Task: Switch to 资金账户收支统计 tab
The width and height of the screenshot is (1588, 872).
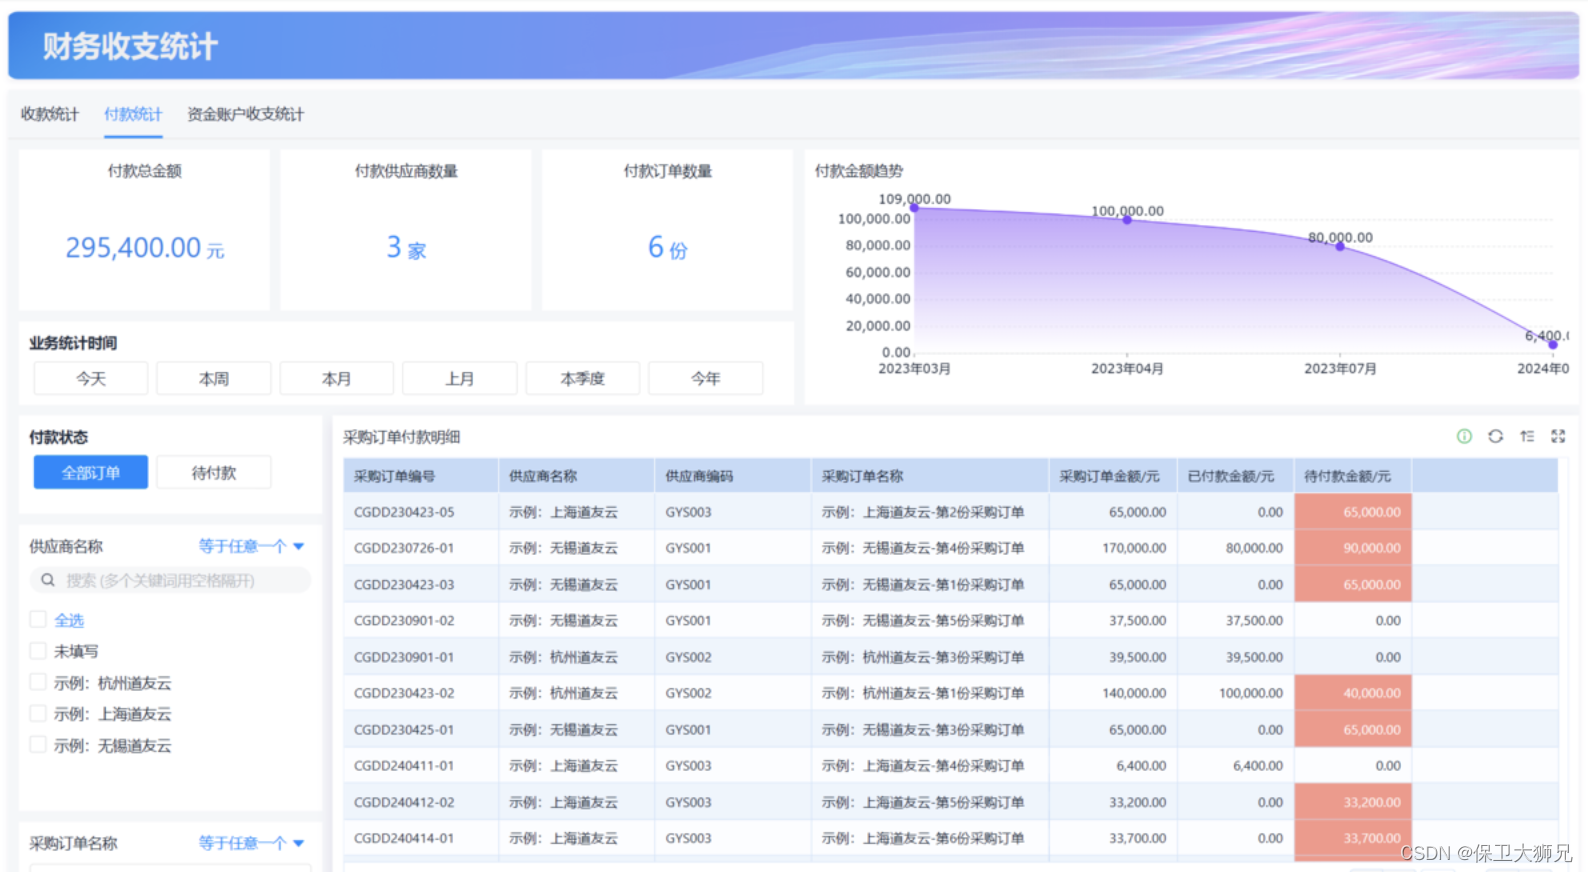Action: 246,114
